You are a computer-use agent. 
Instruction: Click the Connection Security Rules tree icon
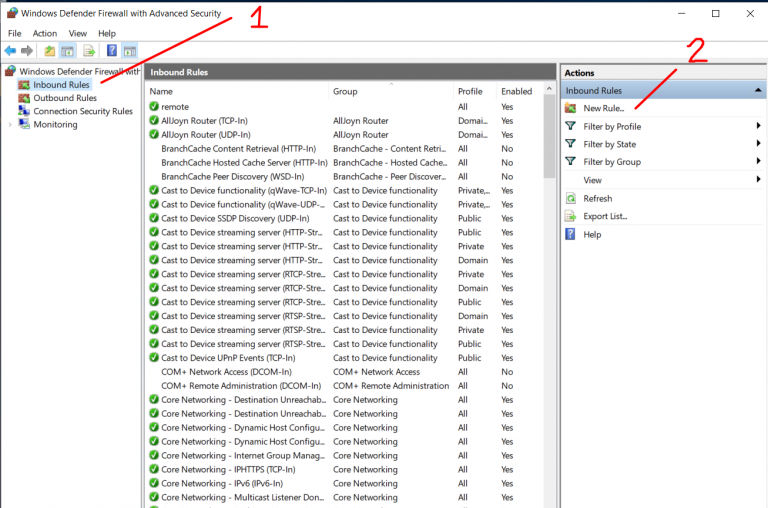pos(24,111)
